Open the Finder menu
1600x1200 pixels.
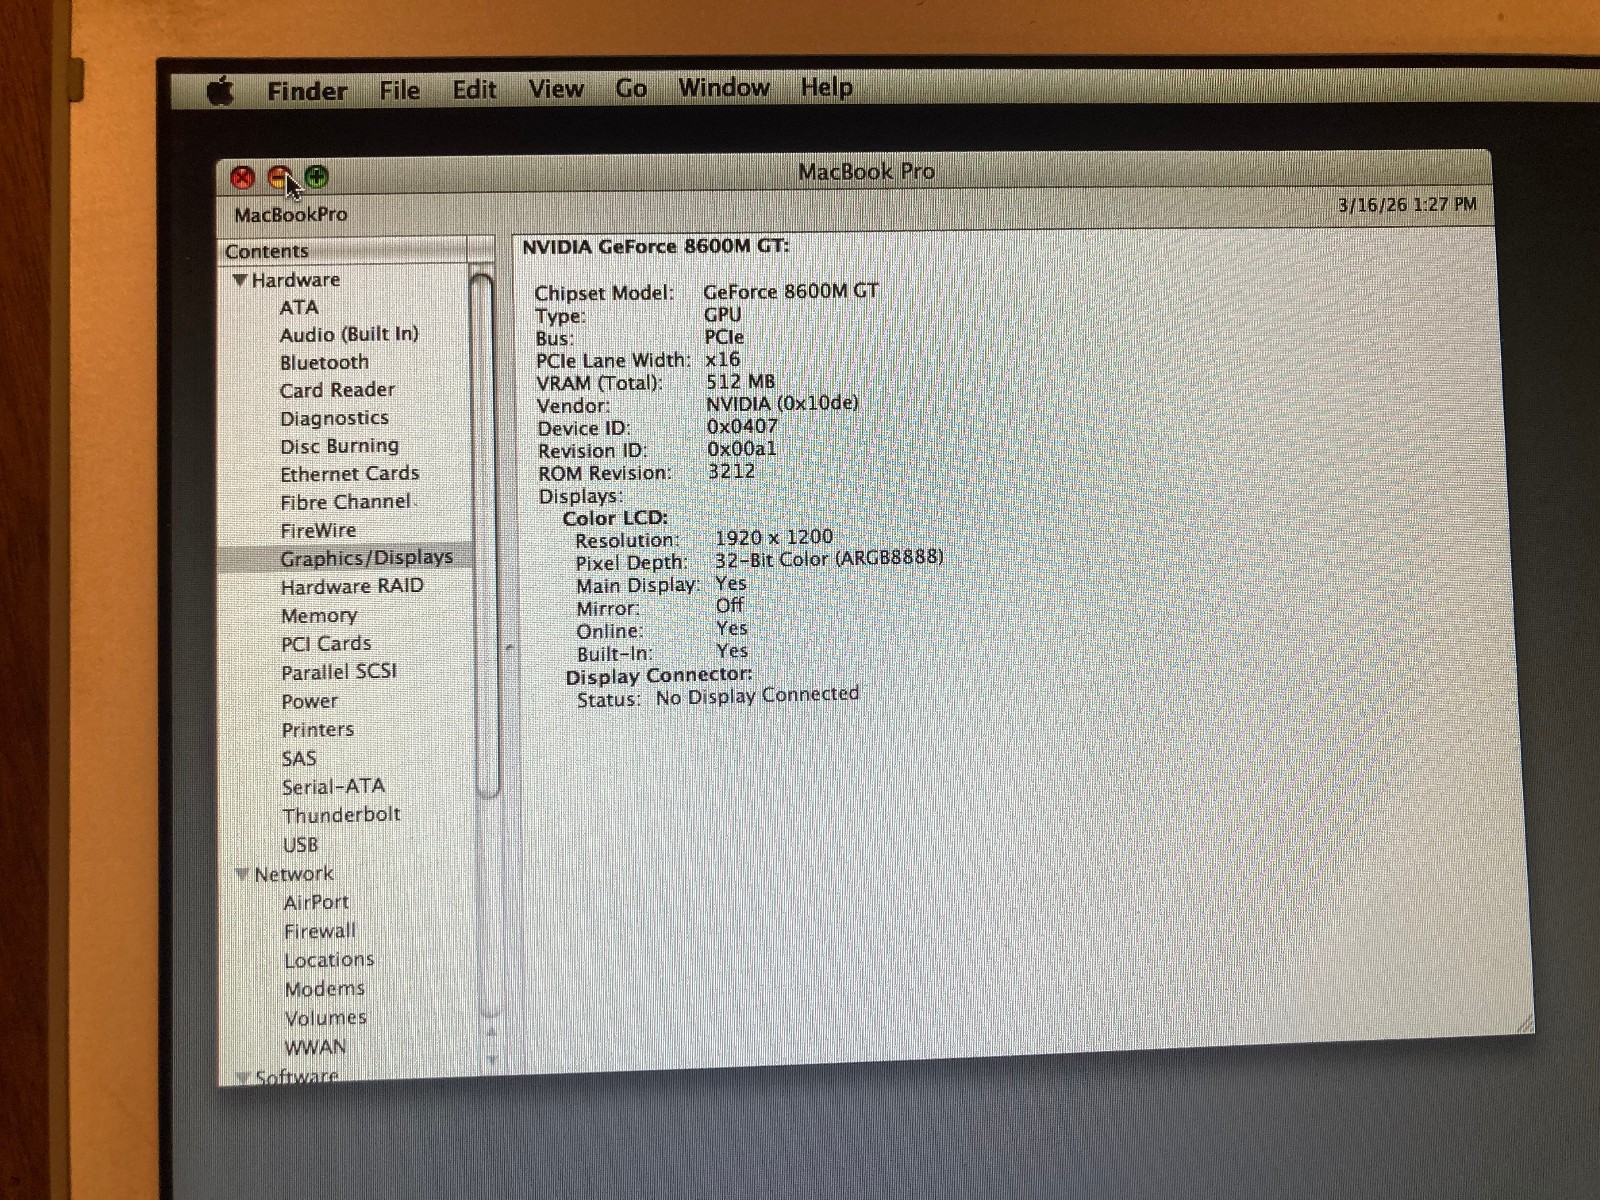click(x=307, y=91)
